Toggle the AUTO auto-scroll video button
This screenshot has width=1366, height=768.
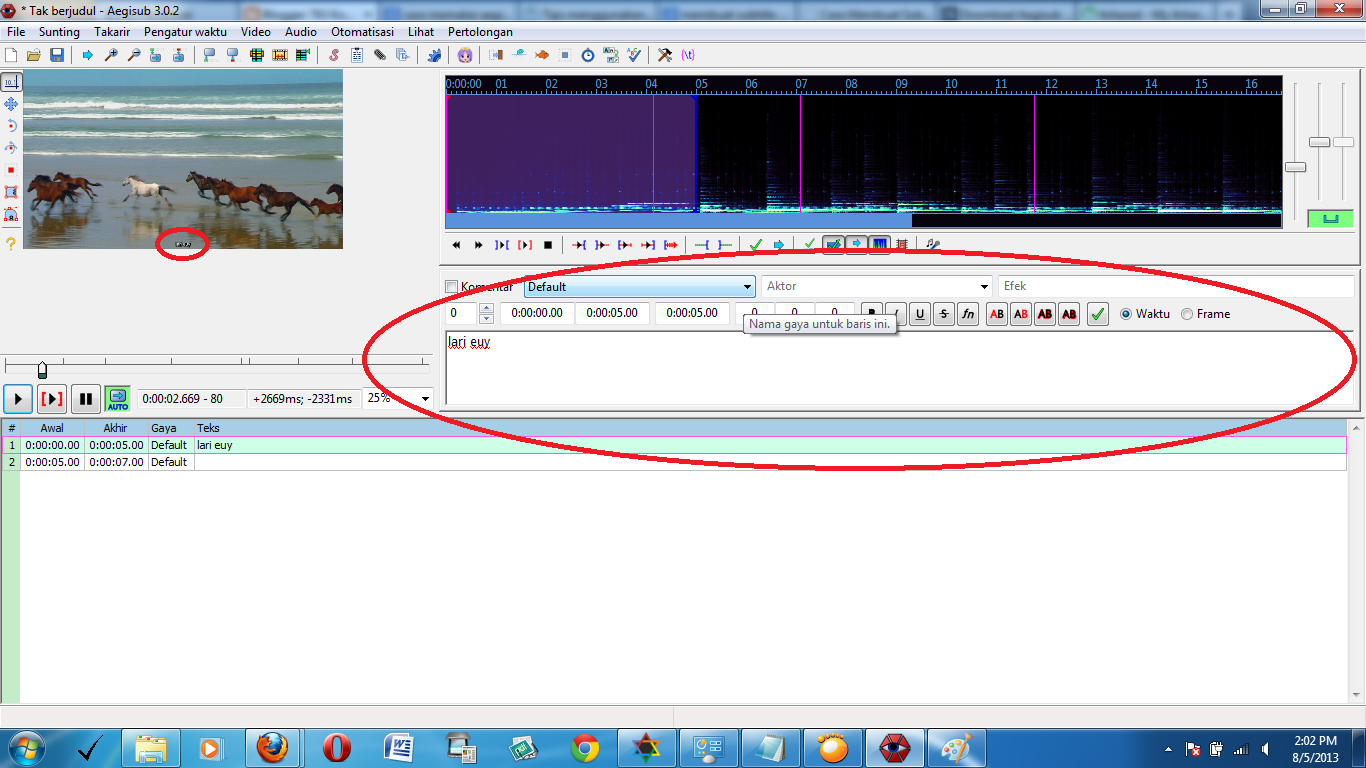[x=118, y=399]
